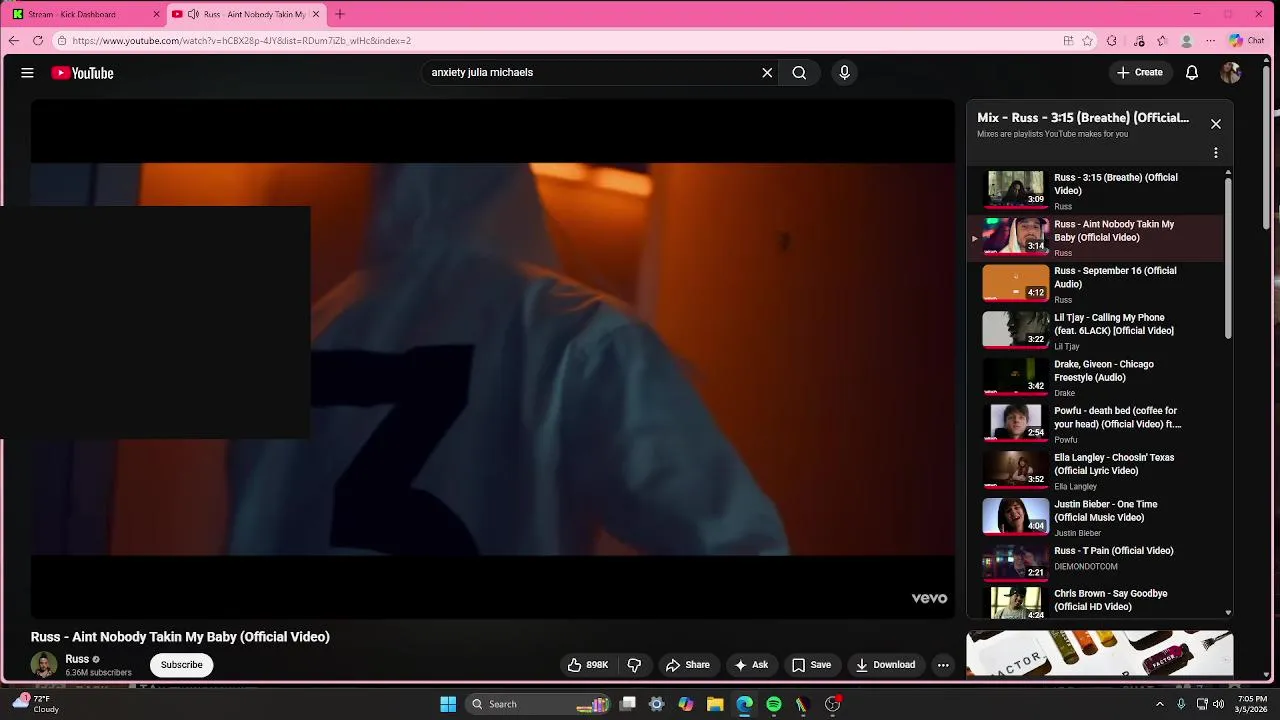Viewport: 1280px width, 720px height.
Task: Open the taskbar clock showing 7:05 PM
Action: click(1252, 704)
